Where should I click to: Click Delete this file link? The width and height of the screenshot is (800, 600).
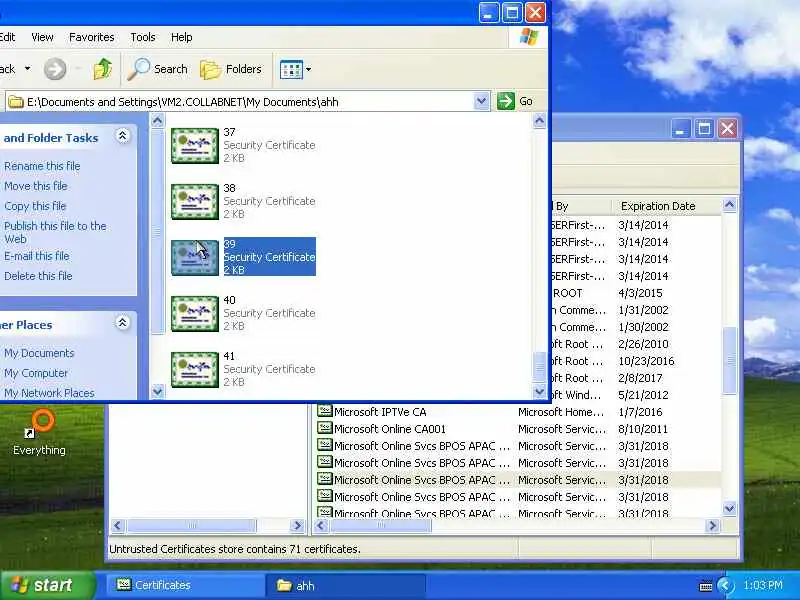(38, 276)
